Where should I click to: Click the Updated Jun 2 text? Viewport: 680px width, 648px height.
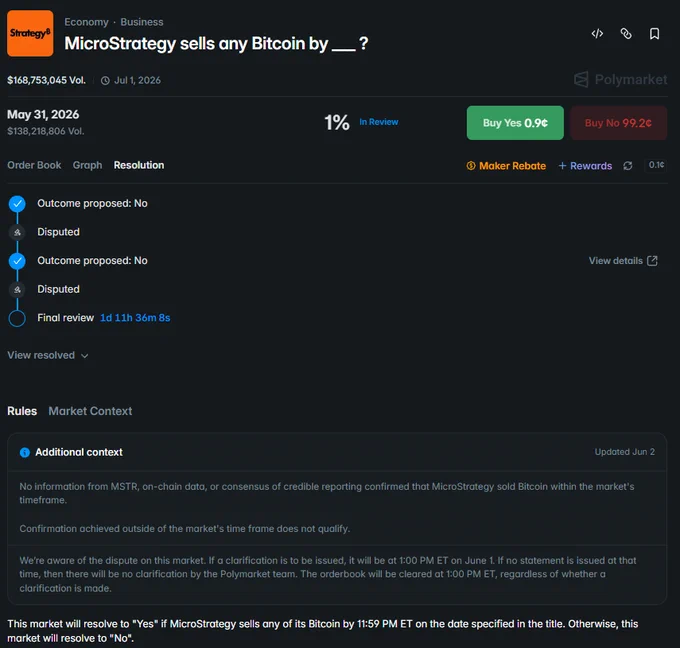[x=624, y=452]
